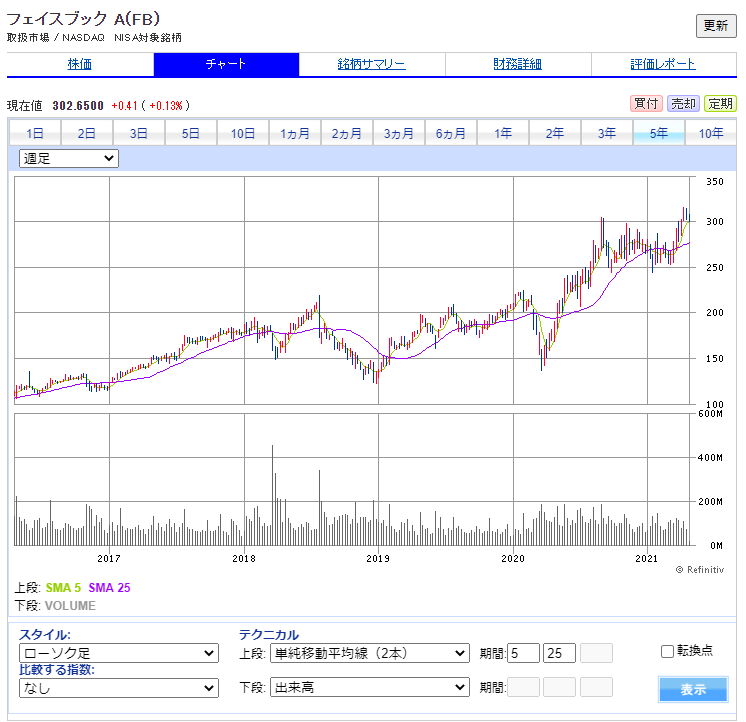The height and width of the screenshot is (722, 746).
Task: Select the 3日 chart range
Action: click(139, 133)
